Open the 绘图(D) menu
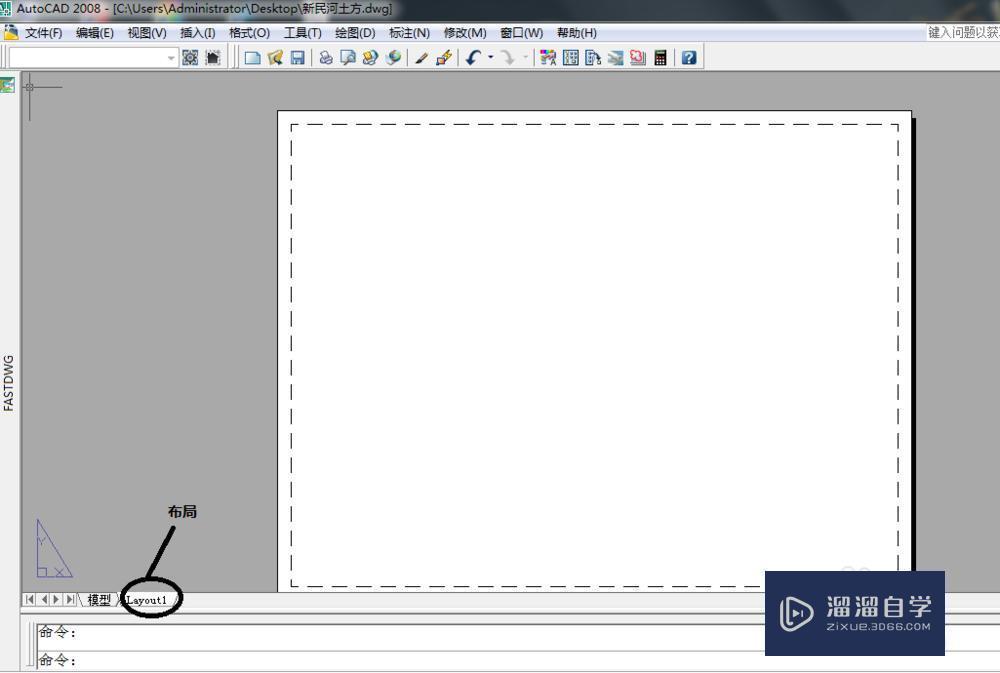Image resolution: width=1000 pixels, height=673 pixels. (355, 33)
